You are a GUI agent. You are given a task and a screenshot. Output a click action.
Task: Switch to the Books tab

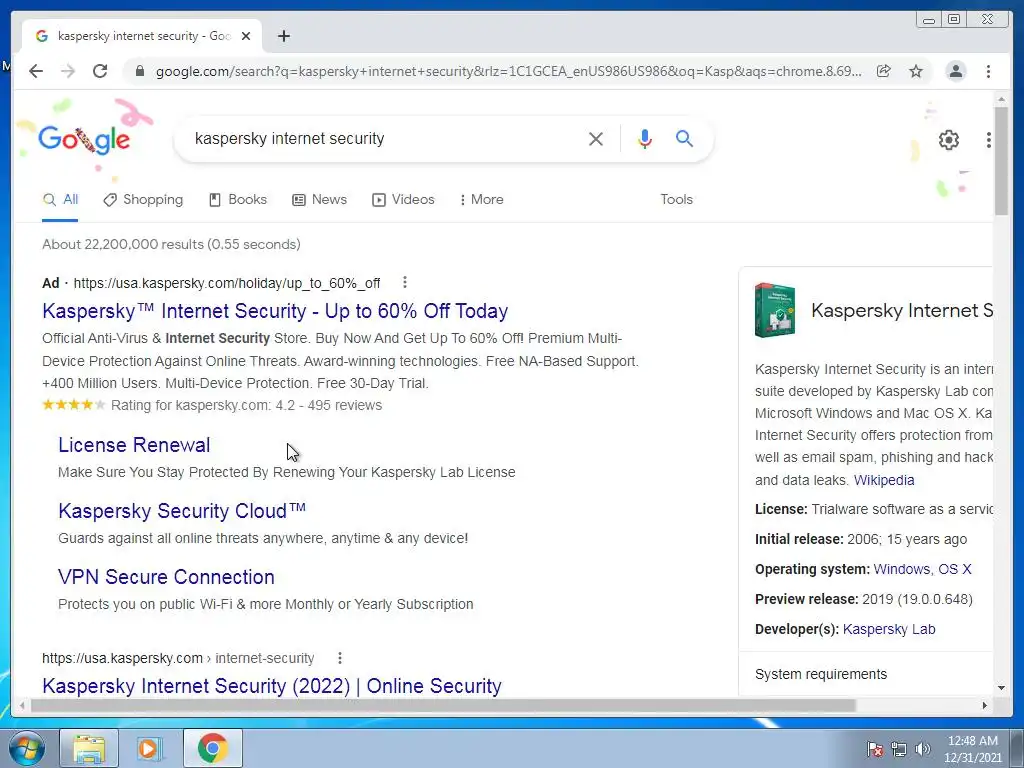tap(238, 199)
